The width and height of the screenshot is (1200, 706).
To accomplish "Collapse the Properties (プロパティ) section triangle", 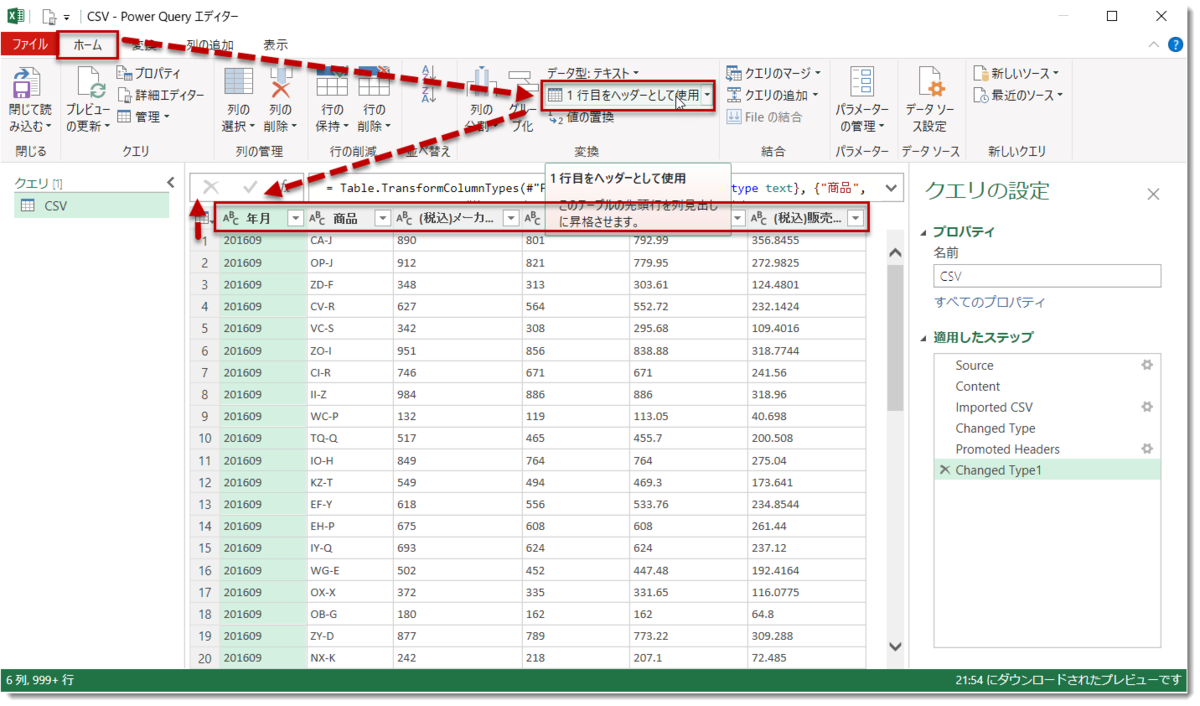I will (x=923, y=232).
